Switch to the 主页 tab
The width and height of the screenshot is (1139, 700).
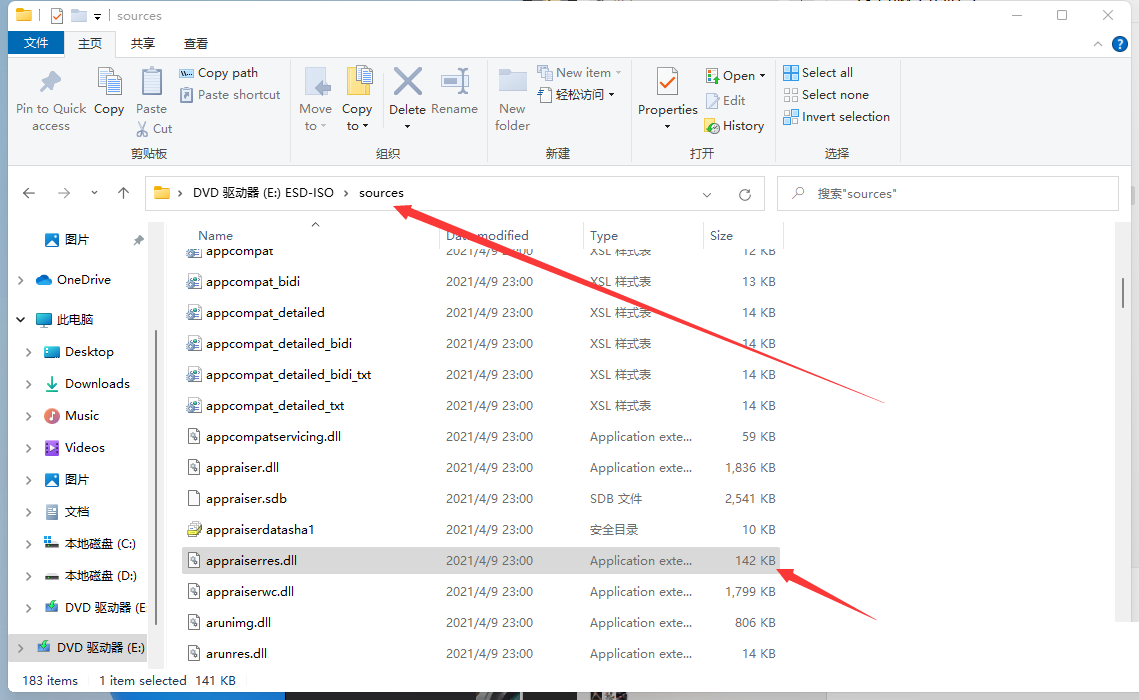click(x=90, y=44)
